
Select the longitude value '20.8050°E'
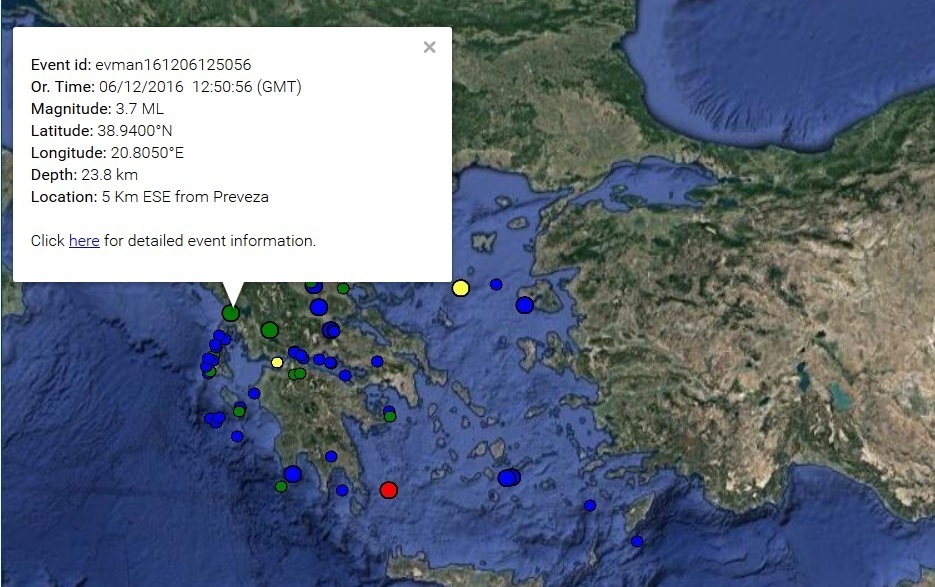point(147,153)
